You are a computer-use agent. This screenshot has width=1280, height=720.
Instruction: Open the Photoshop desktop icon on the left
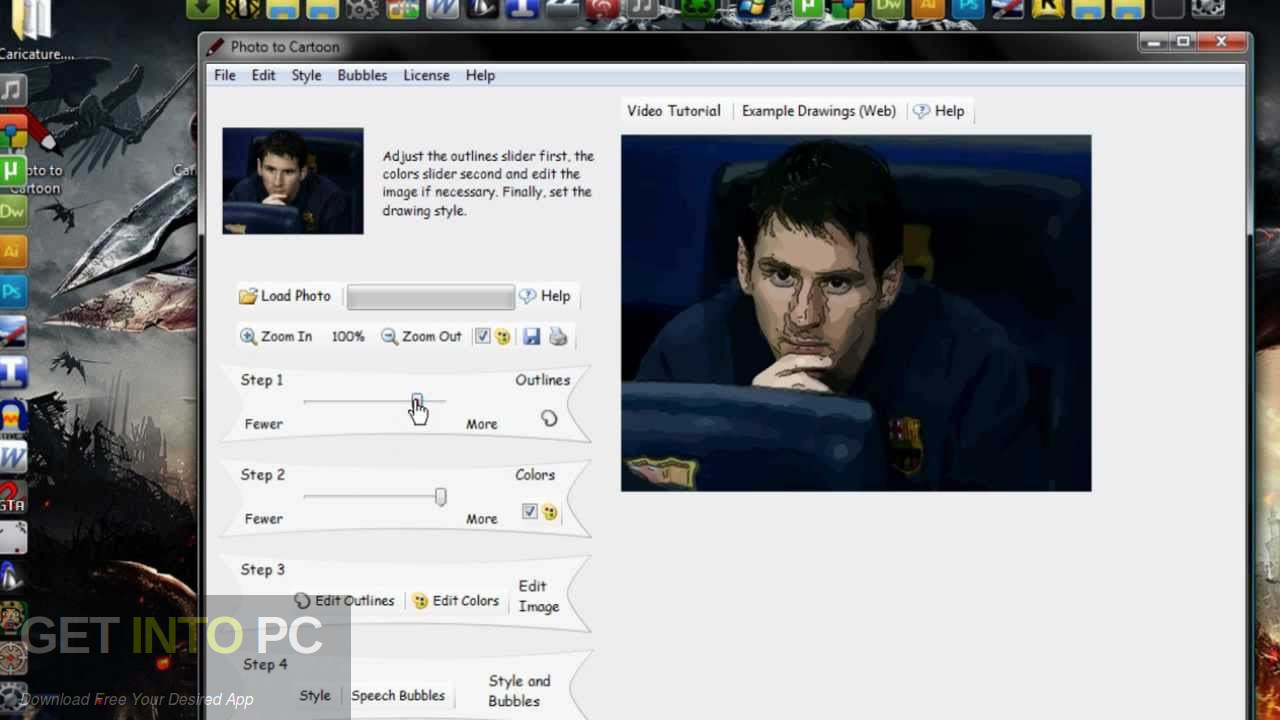click(x=12, y=292)
